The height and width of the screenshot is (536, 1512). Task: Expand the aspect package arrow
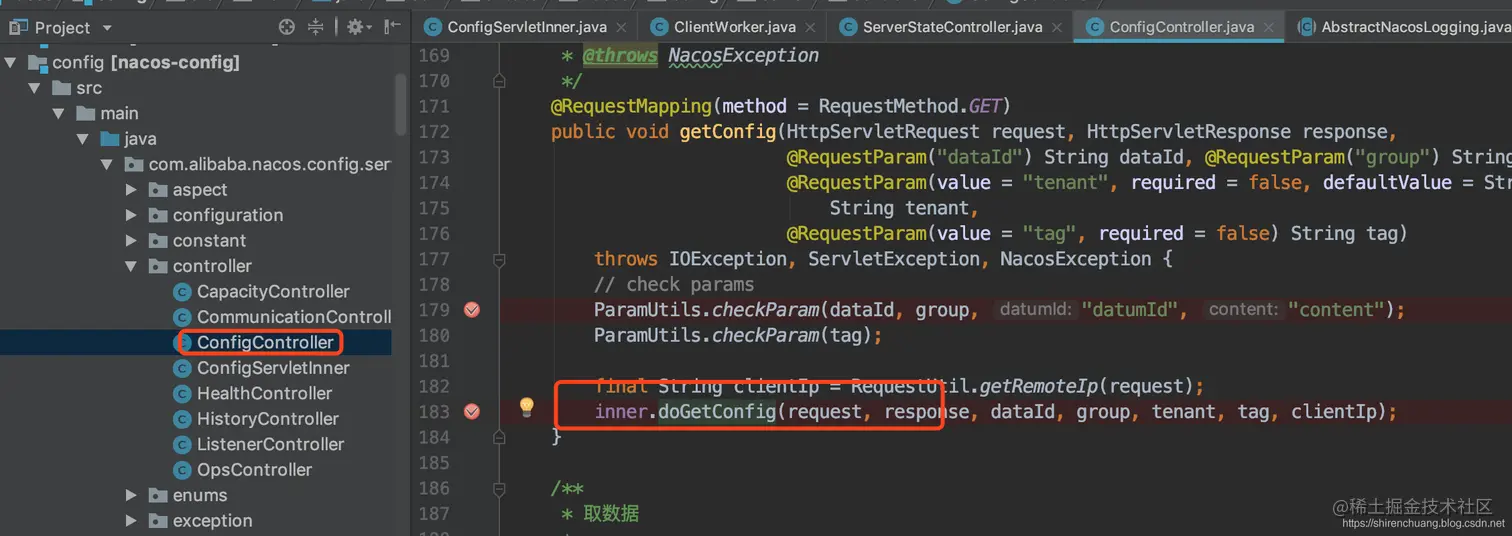tap(131, 190)
